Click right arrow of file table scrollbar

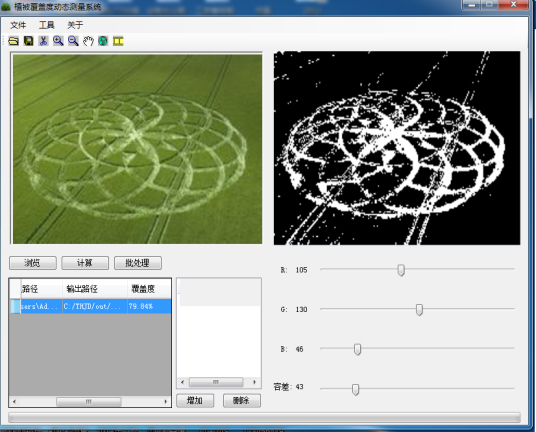click(x=166, y=402)
